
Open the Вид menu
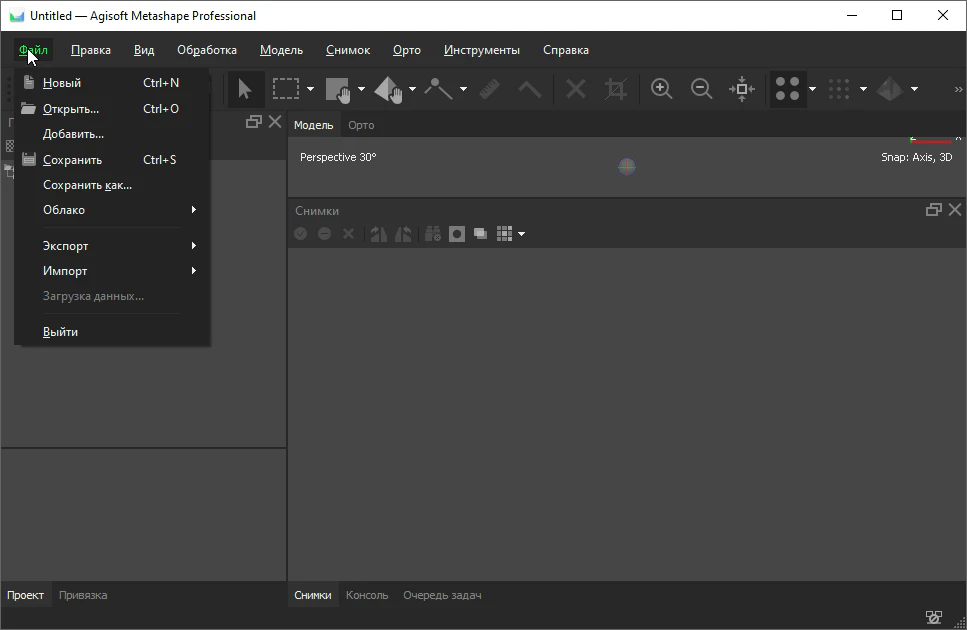[x=144, y=50]
